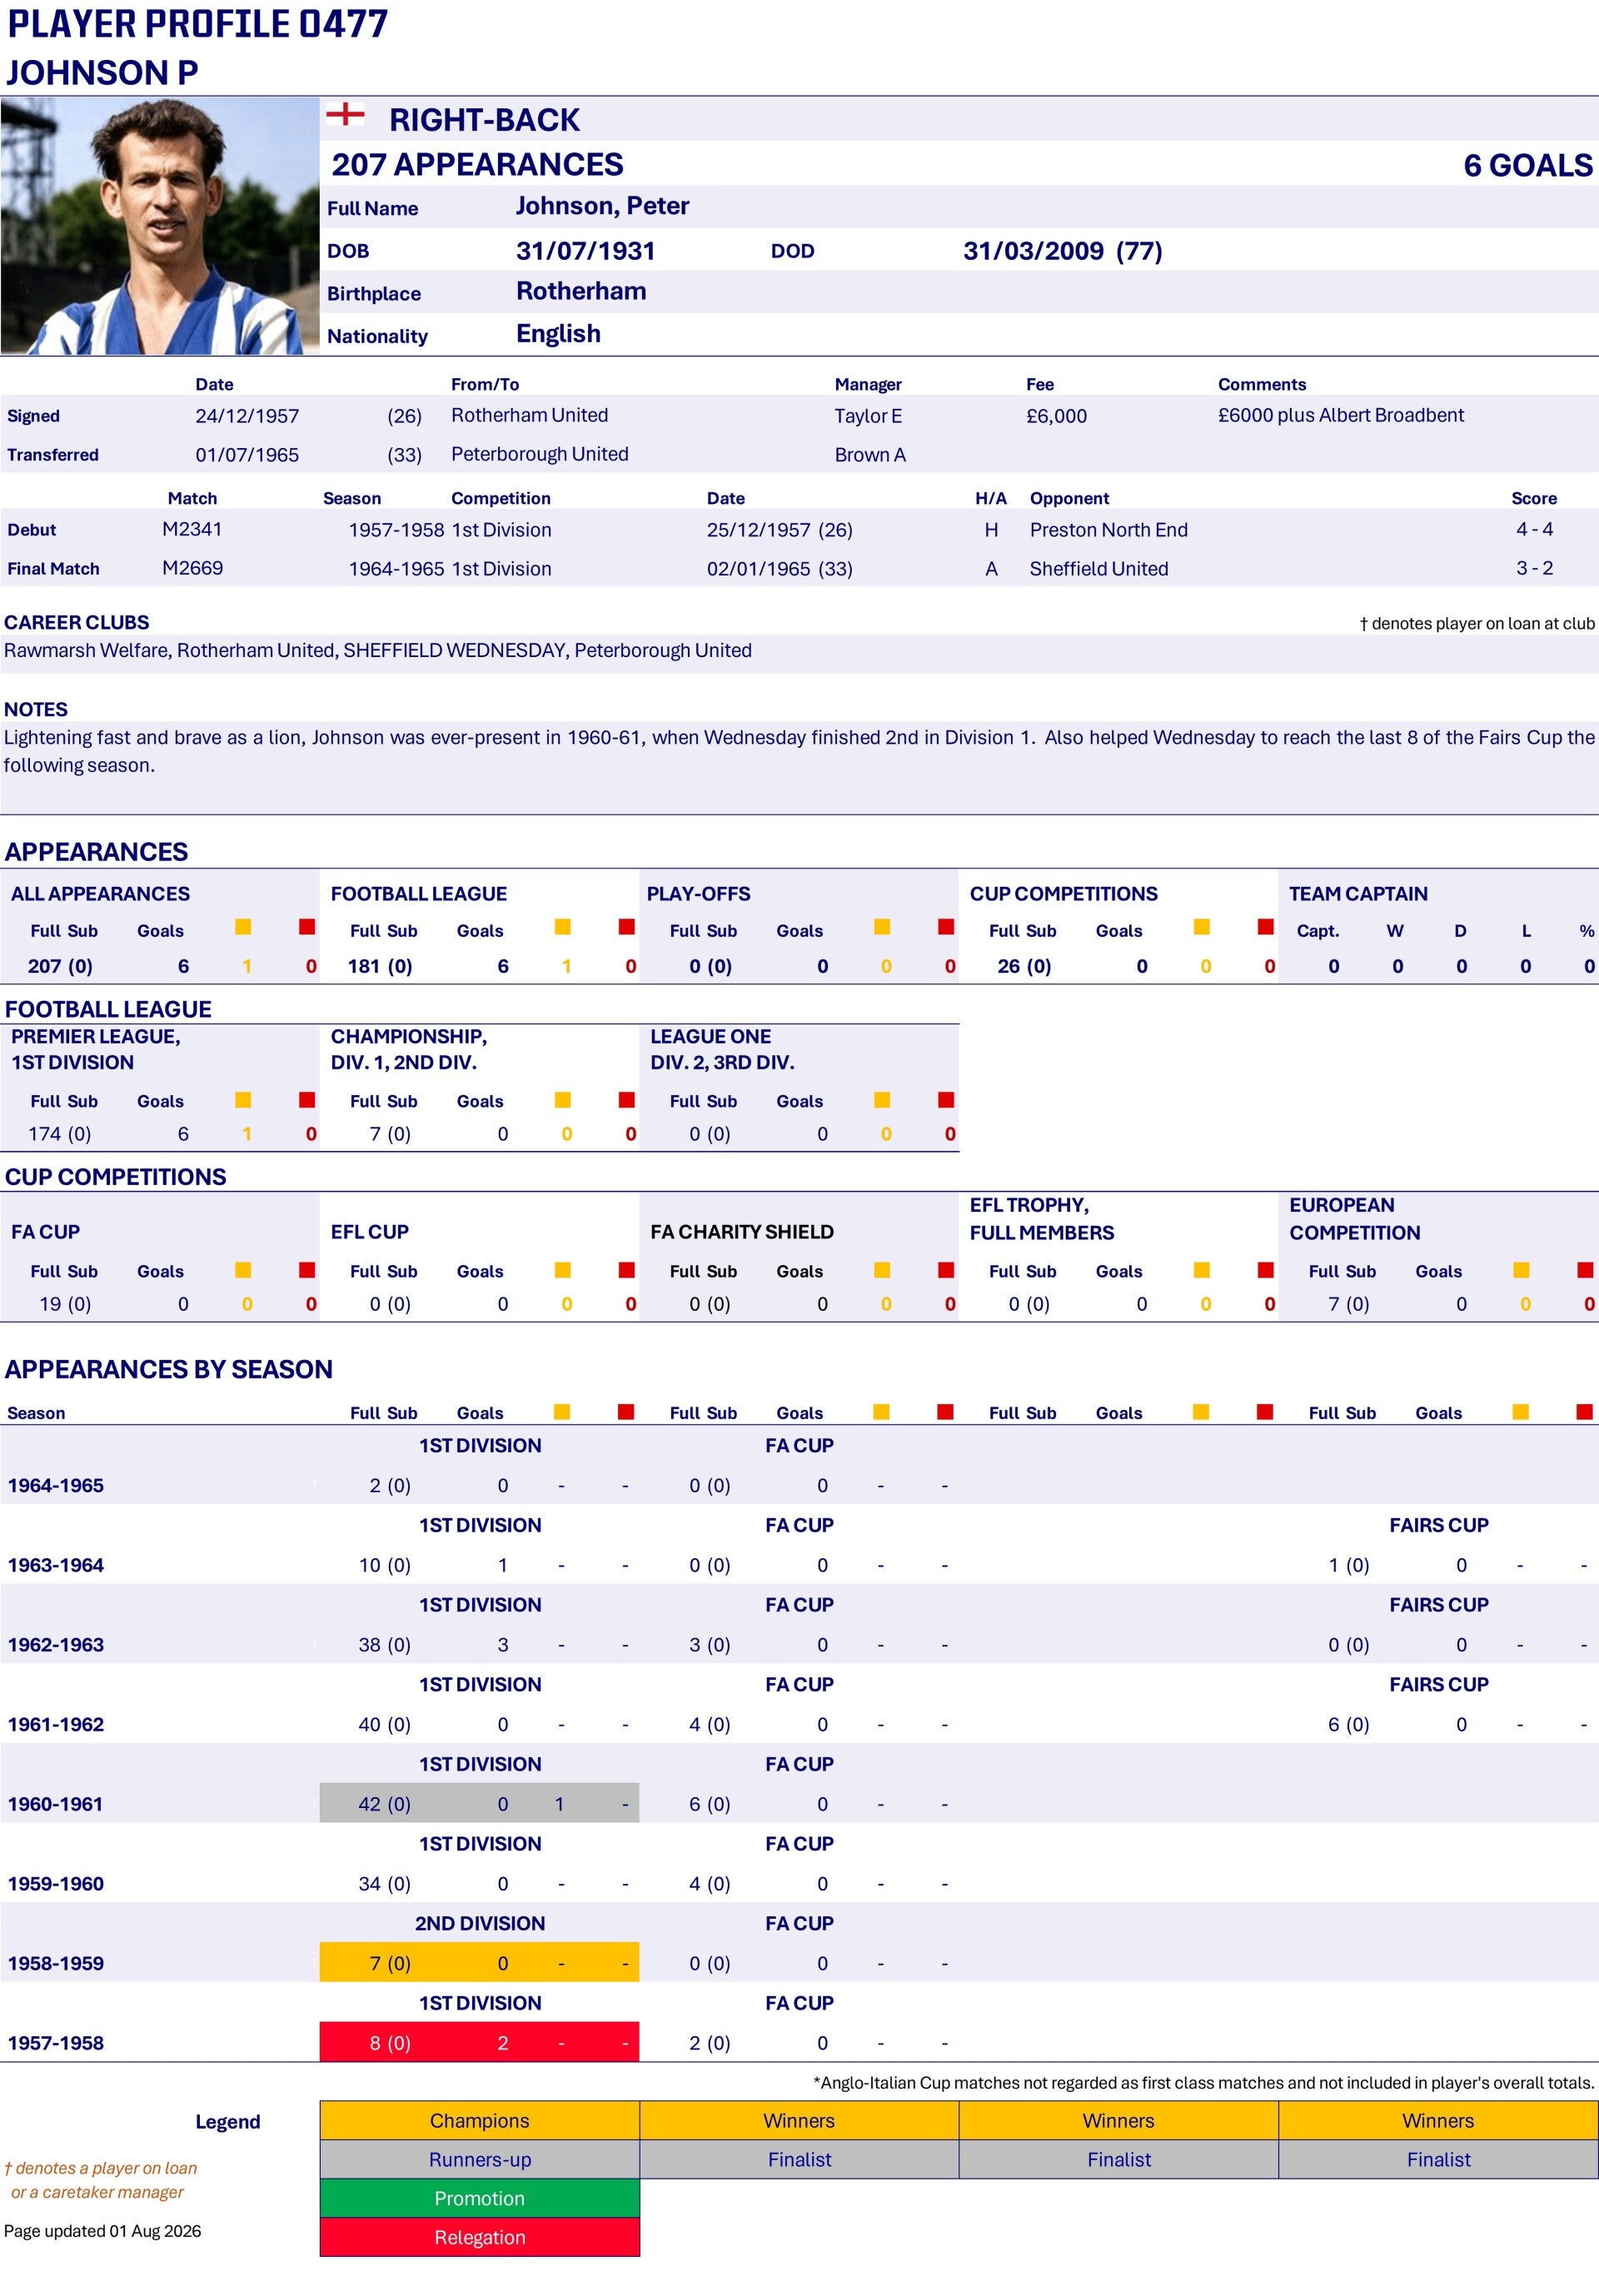This screenshot has height=2296, width=1599.
Task: Click yellow card icon under Play-Offs
Action: [x=882, y=927]
